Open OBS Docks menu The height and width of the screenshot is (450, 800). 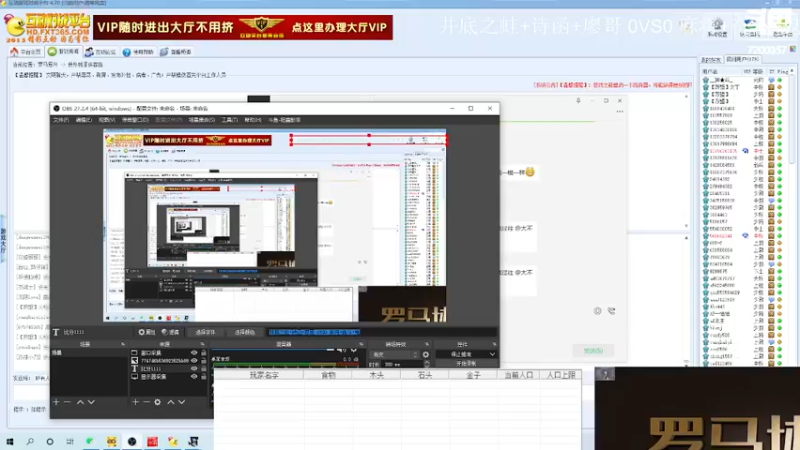[x=135, y=120]
